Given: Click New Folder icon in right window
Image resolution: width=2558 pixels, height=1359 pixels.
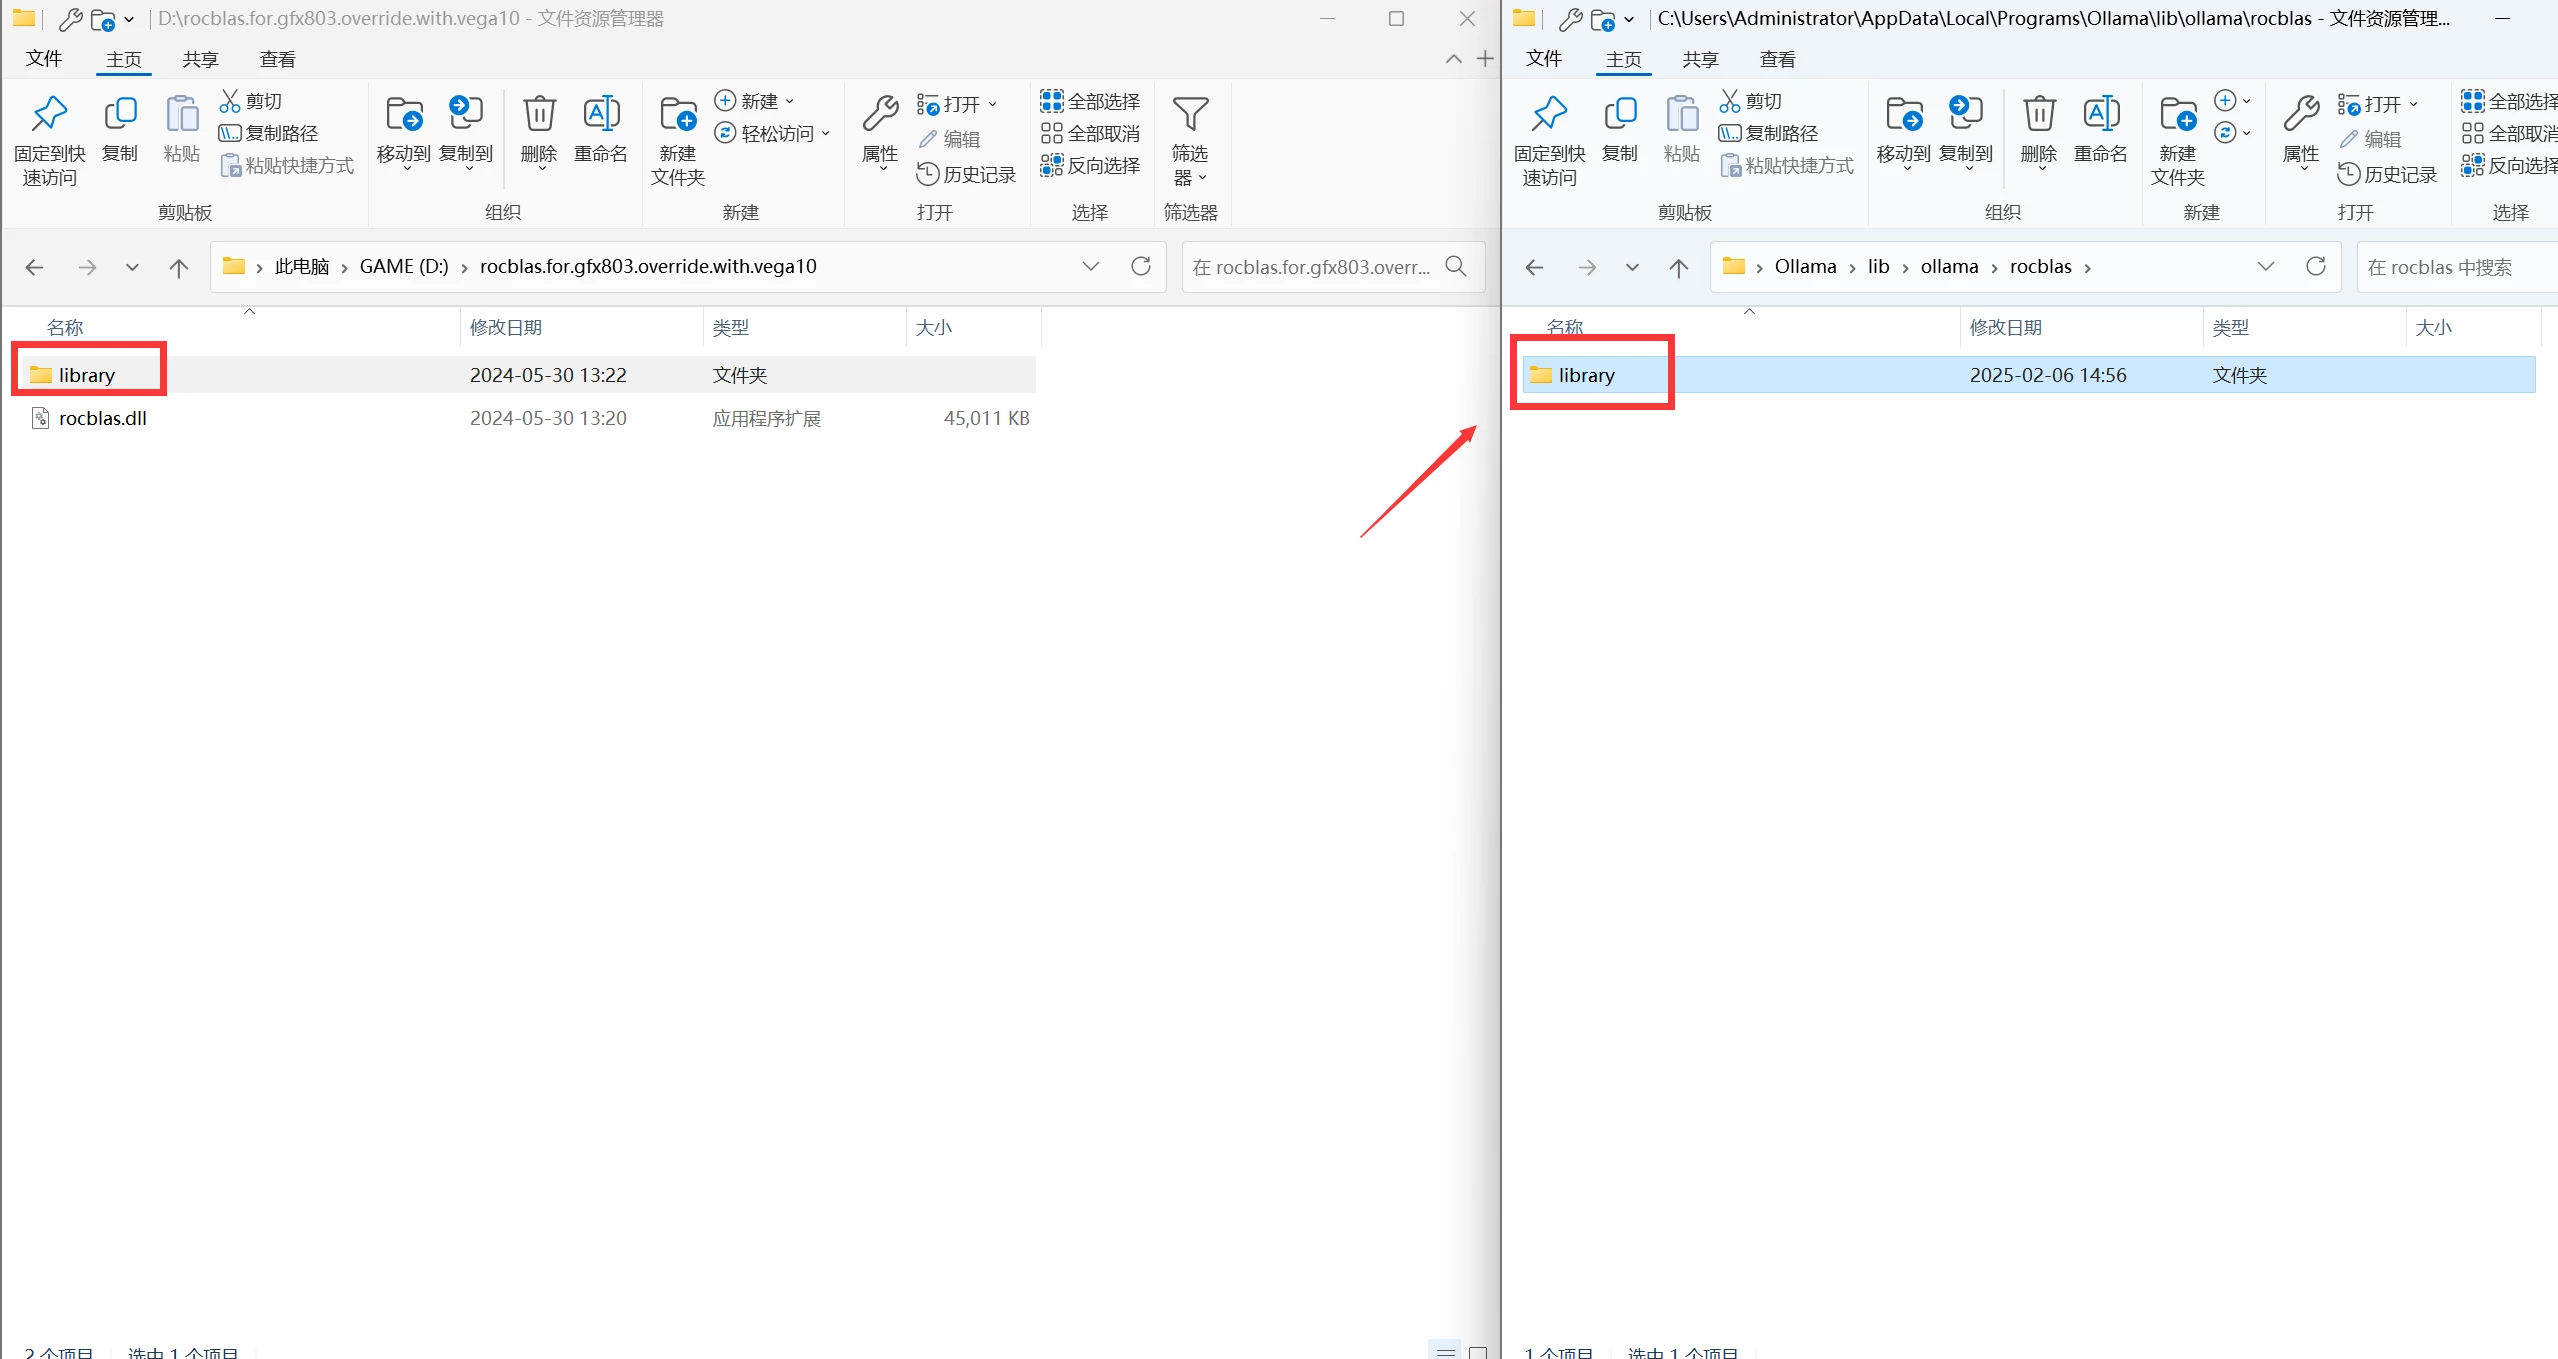Looking at the screenshot, I should (2177, 115).
